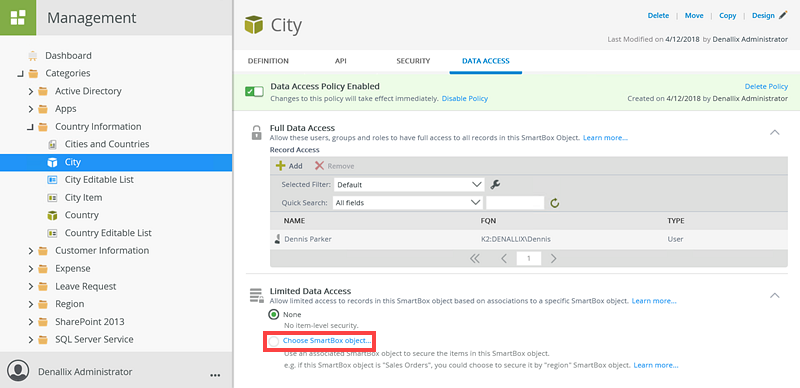Collapse the Limited Data Access section
Viewport: 800px width, 388px height.
pyautogui.click(x=774, y=295)
